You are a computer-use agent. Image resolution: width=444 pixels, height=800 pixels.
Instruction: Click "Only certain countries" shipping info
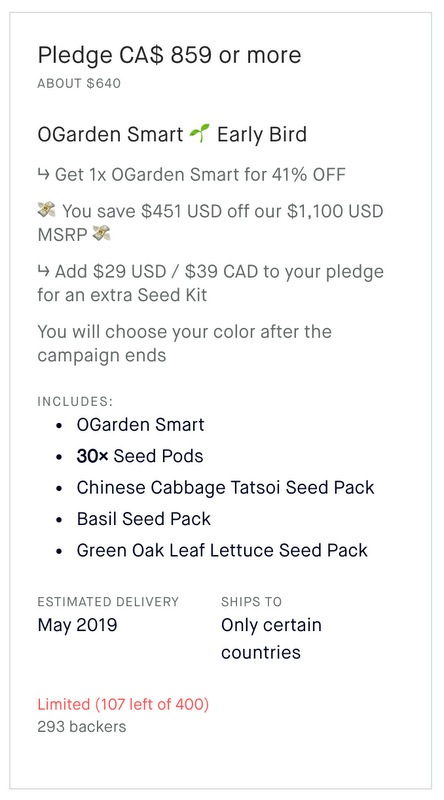tap(272, 639)
